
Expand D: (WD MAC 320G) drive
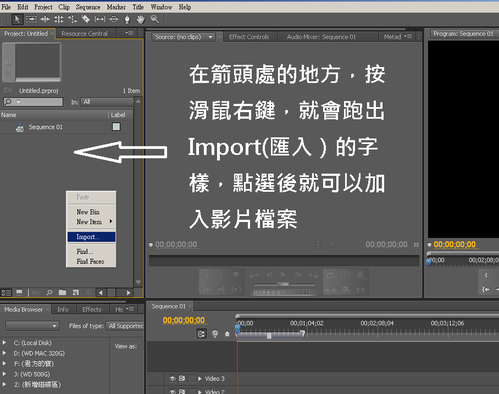point(4,353)
